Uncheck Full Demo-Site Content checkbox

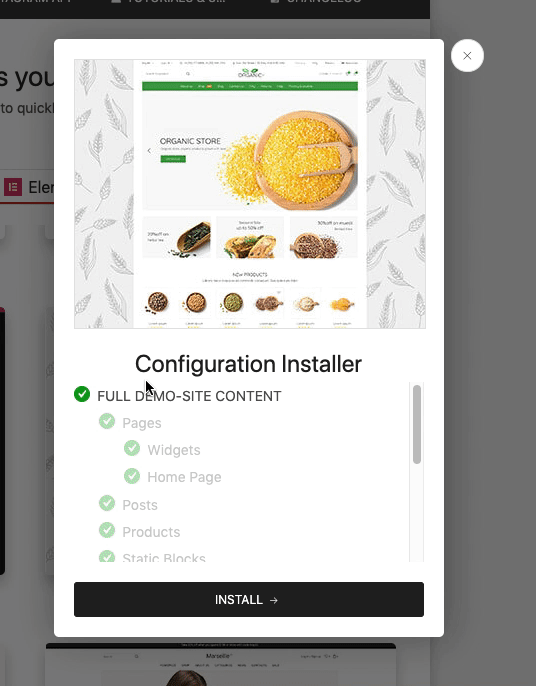82,394
